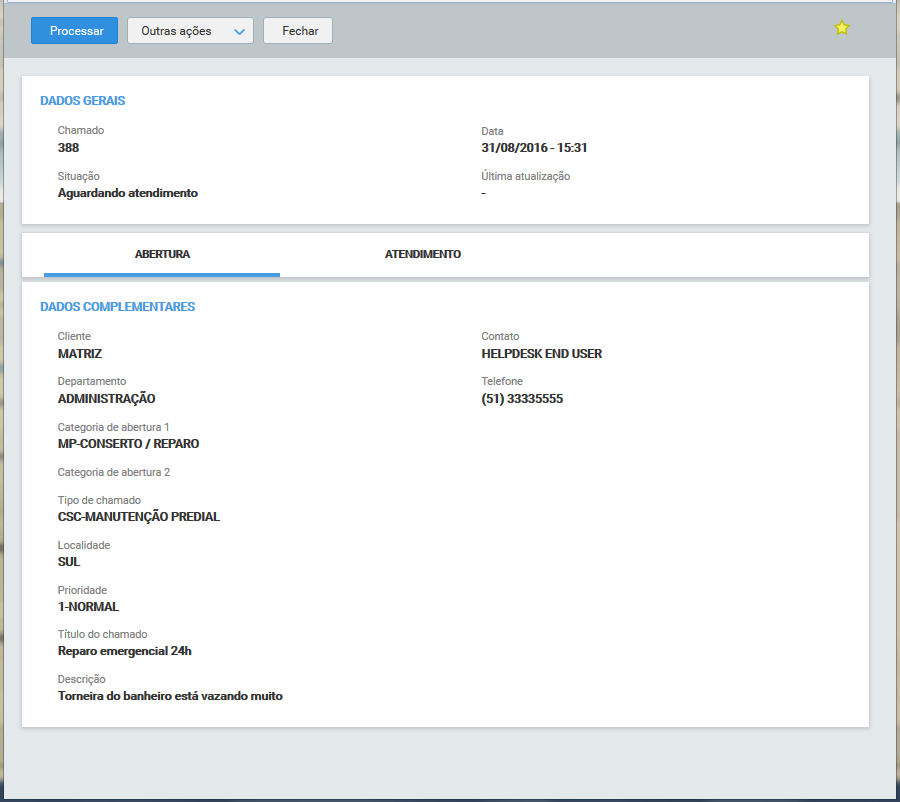Click ticket type CSC-MANUTENÇÃO PREDIAL
The image size is (900, 802).
tap(139, 517)
